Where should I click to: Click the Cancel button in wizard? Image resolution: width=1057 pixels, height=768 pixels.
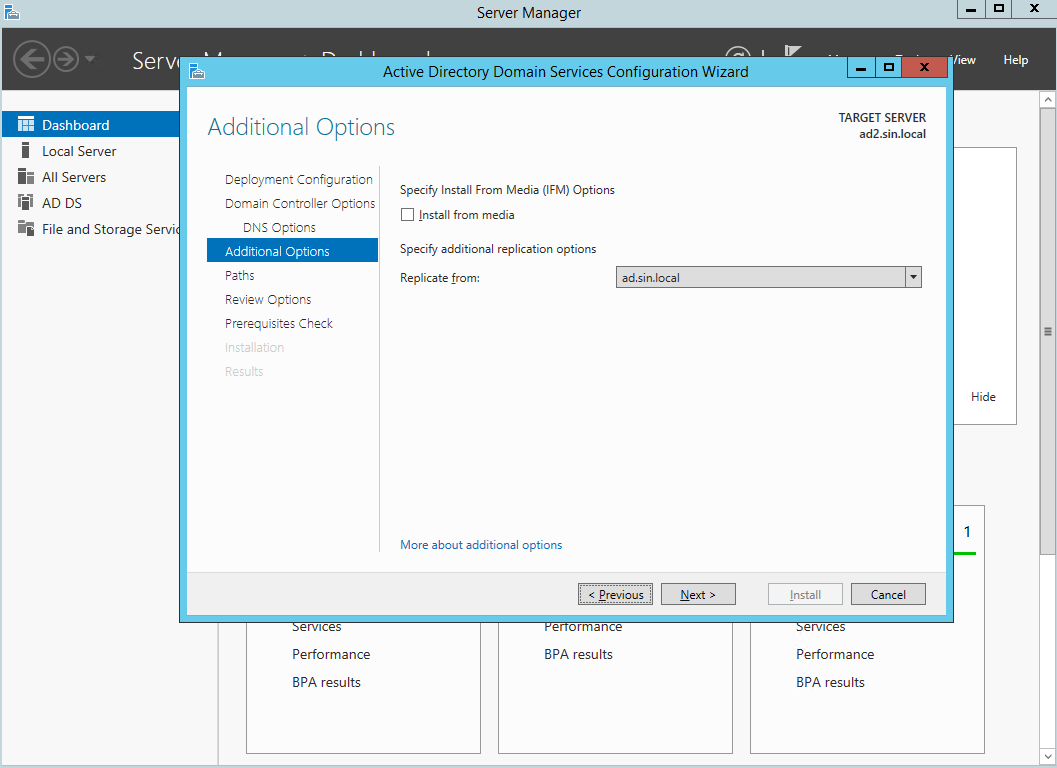tap(888, 595)
